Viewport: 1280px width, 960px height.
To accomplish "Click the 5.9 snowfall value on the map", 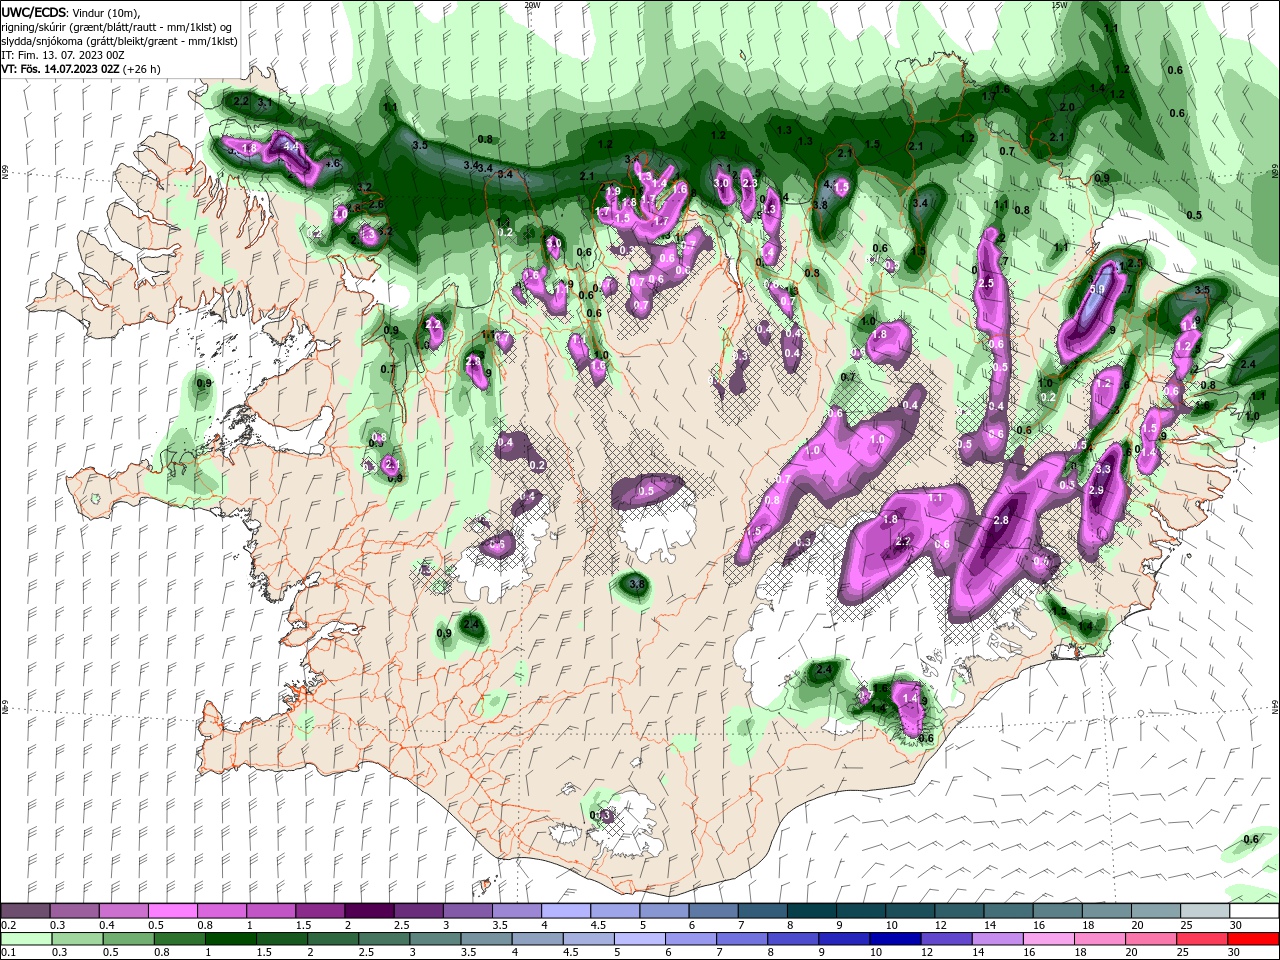I will point(1097,290).
